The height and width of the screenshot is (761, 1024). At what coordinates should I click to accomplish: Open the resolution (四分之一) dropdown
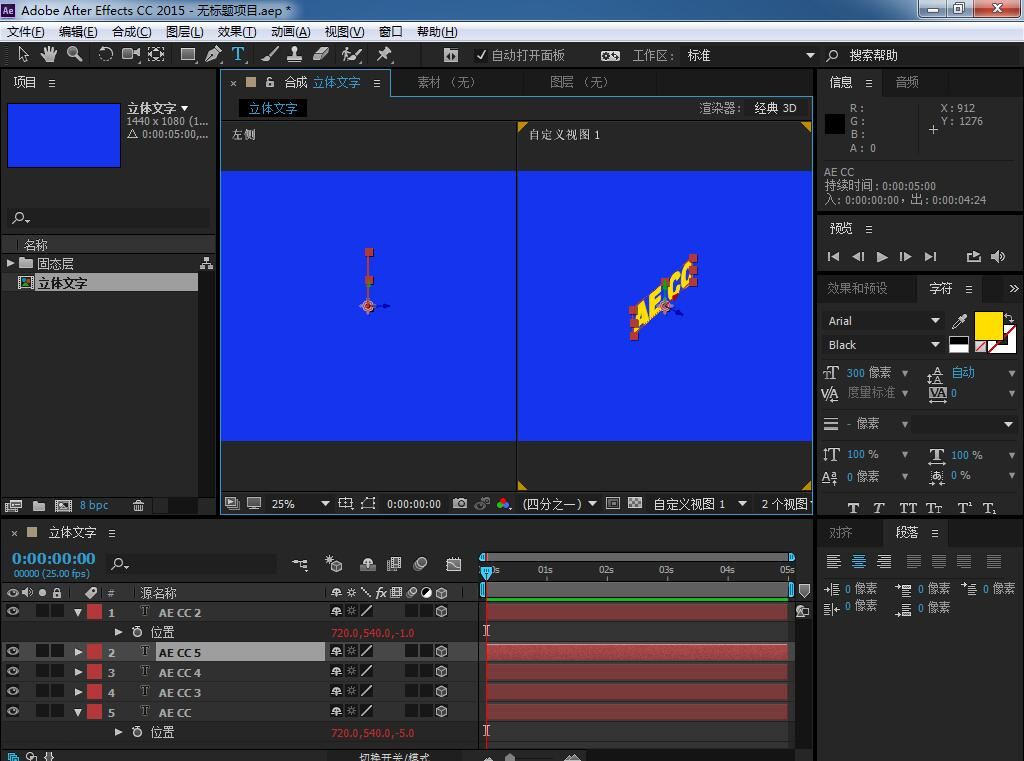click(x=559, y=504)
